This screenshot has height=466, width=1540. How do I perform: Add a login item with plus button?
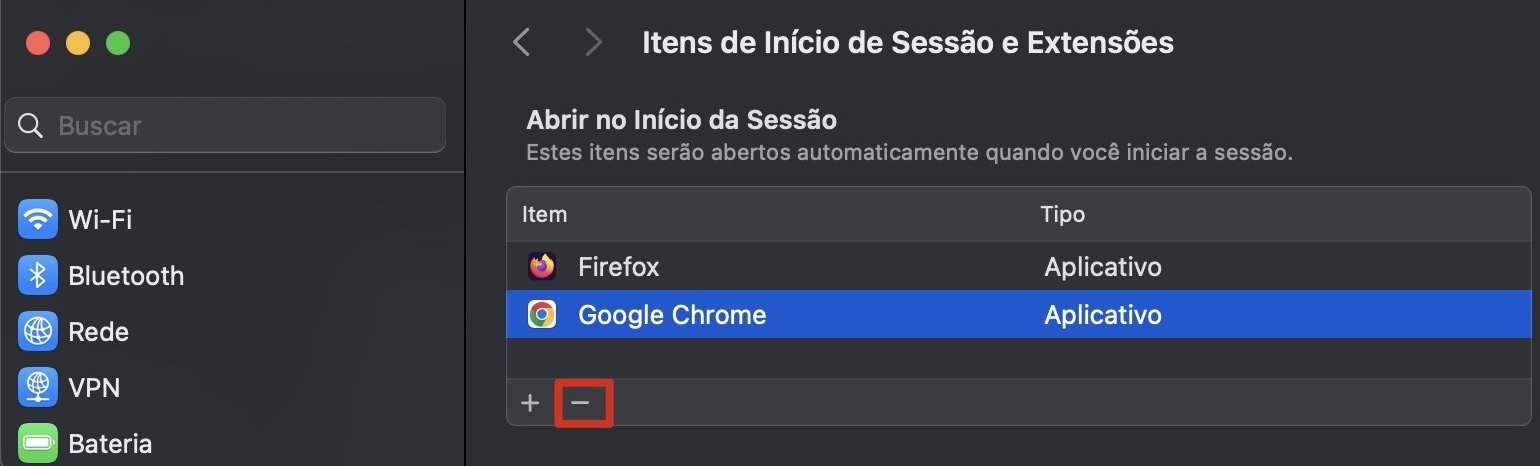coord(530,403)
